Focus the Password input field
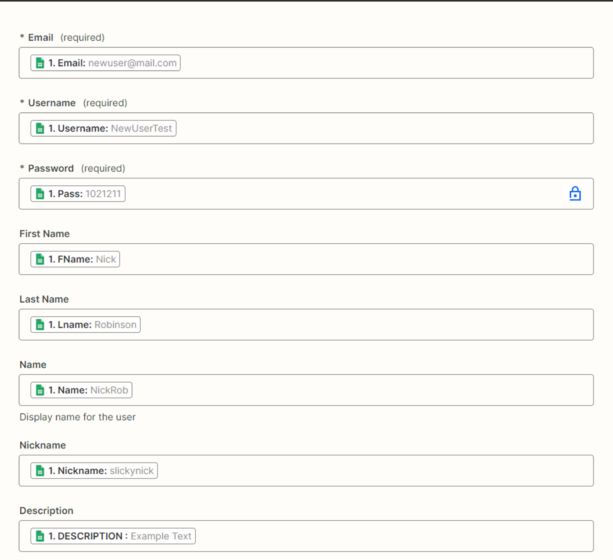This screenshot has width=613, height=560. pos(306,194)
